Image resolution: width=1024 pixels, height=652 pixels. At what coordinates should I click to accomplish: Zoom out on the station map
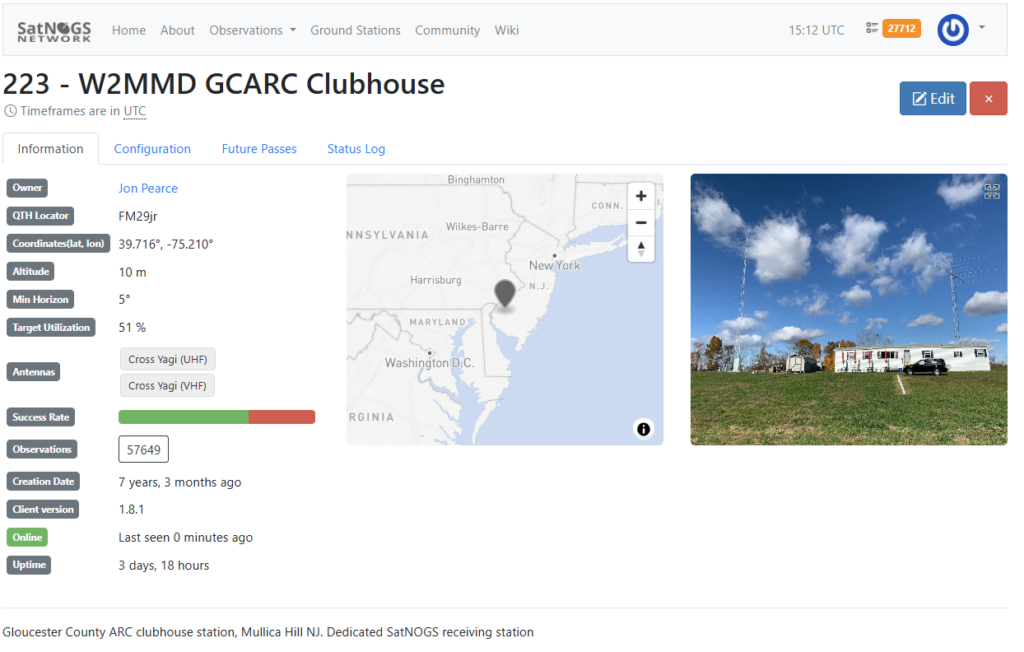coord(641,222)
